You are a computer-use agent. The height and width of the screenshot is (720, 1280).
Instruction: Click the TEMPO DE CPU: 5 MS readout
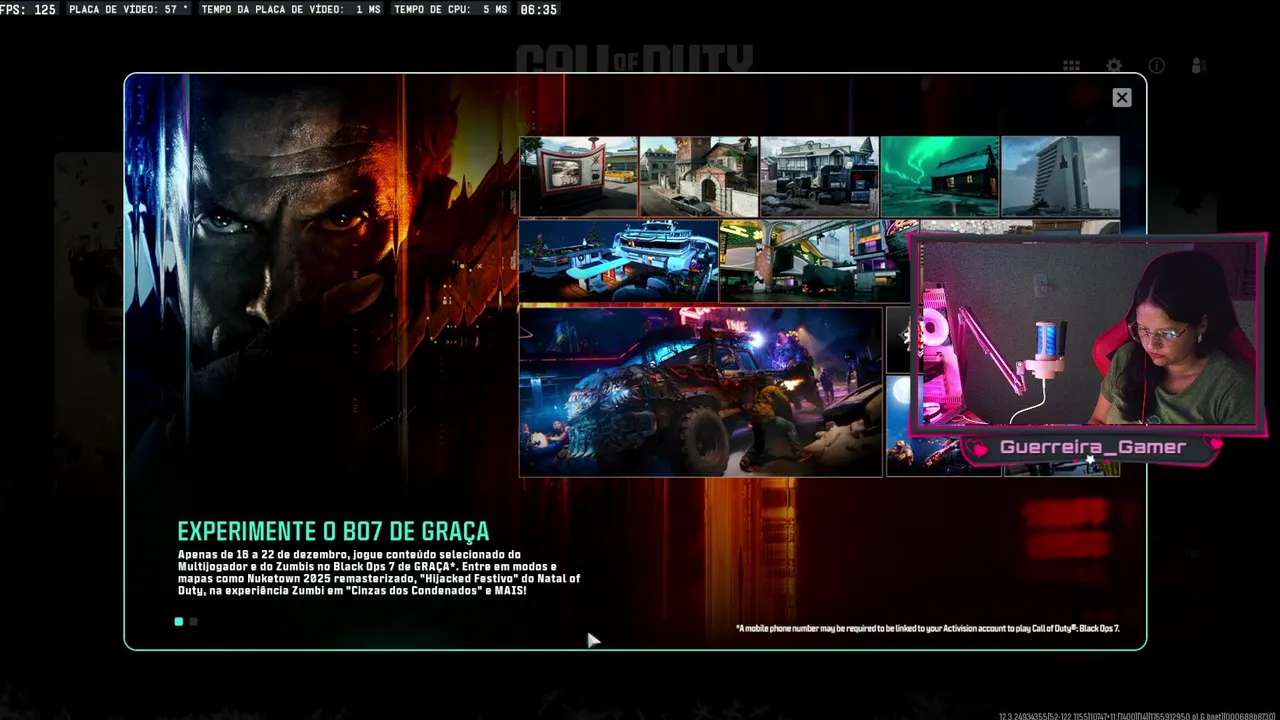tap(450, 9)
